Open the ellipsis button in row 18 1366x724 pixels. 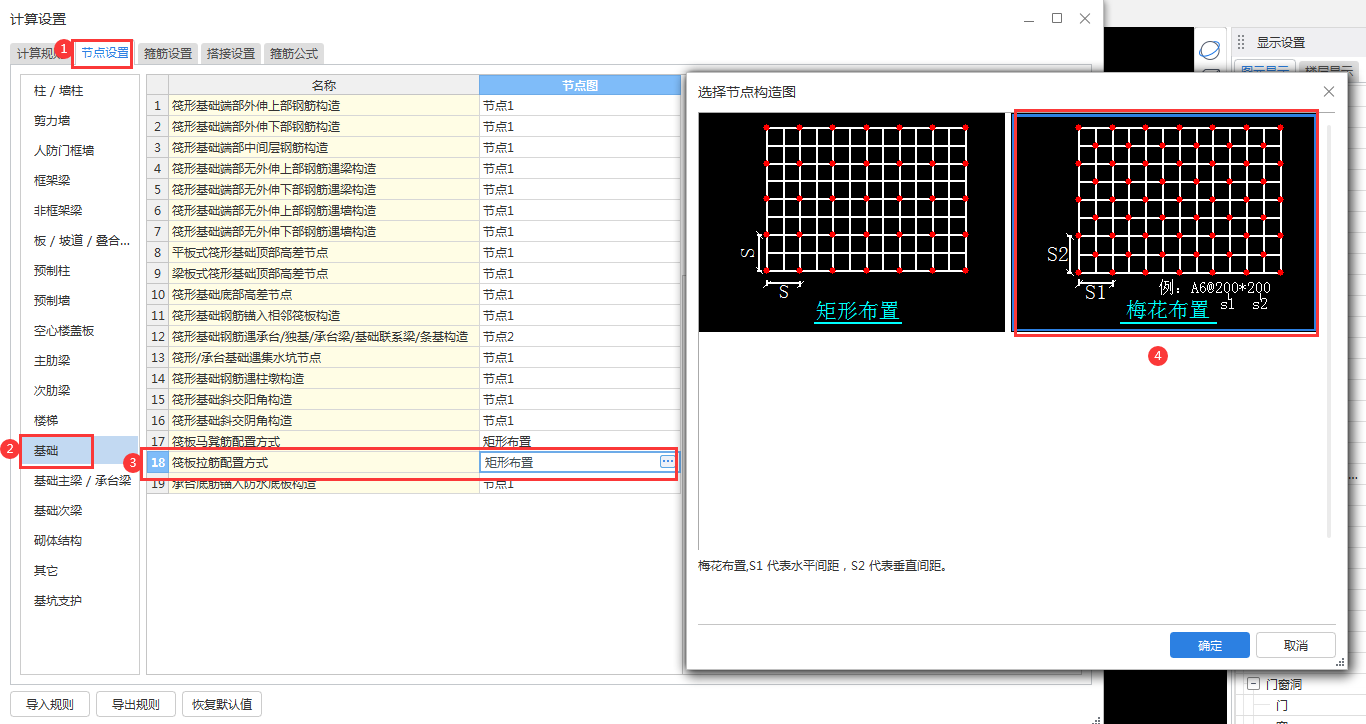(667, 462)
